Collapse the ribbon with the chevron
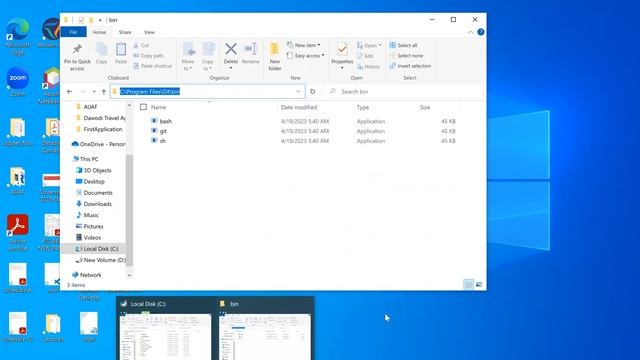 pos(471,32)
